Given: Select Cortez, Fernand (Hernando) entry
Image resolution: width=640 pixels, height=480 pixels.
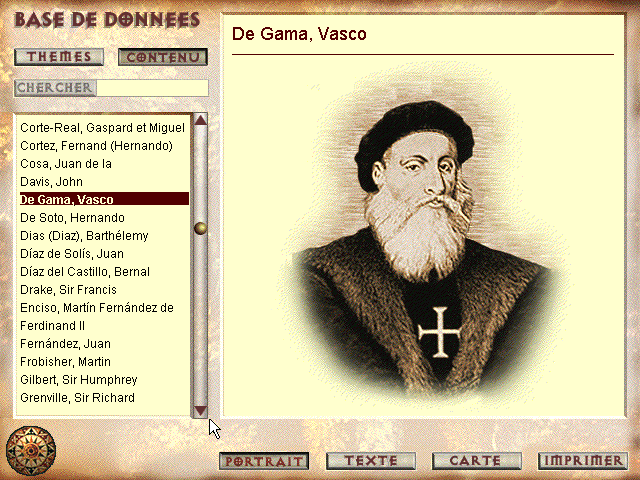Looking at the screenshot, I should 96,146.
